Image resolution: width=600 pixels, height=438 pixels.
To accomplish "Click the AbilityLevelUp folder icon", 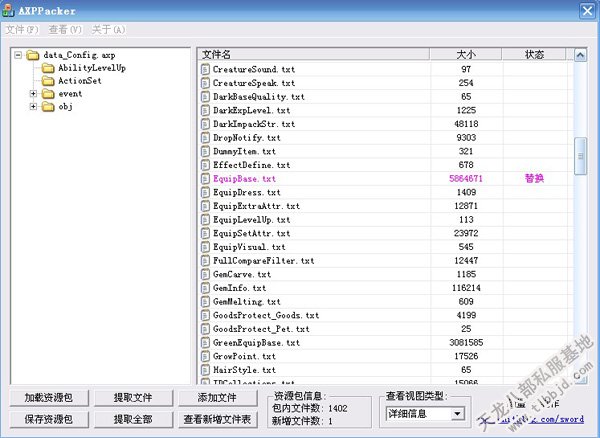I will (x=47, y=68).
